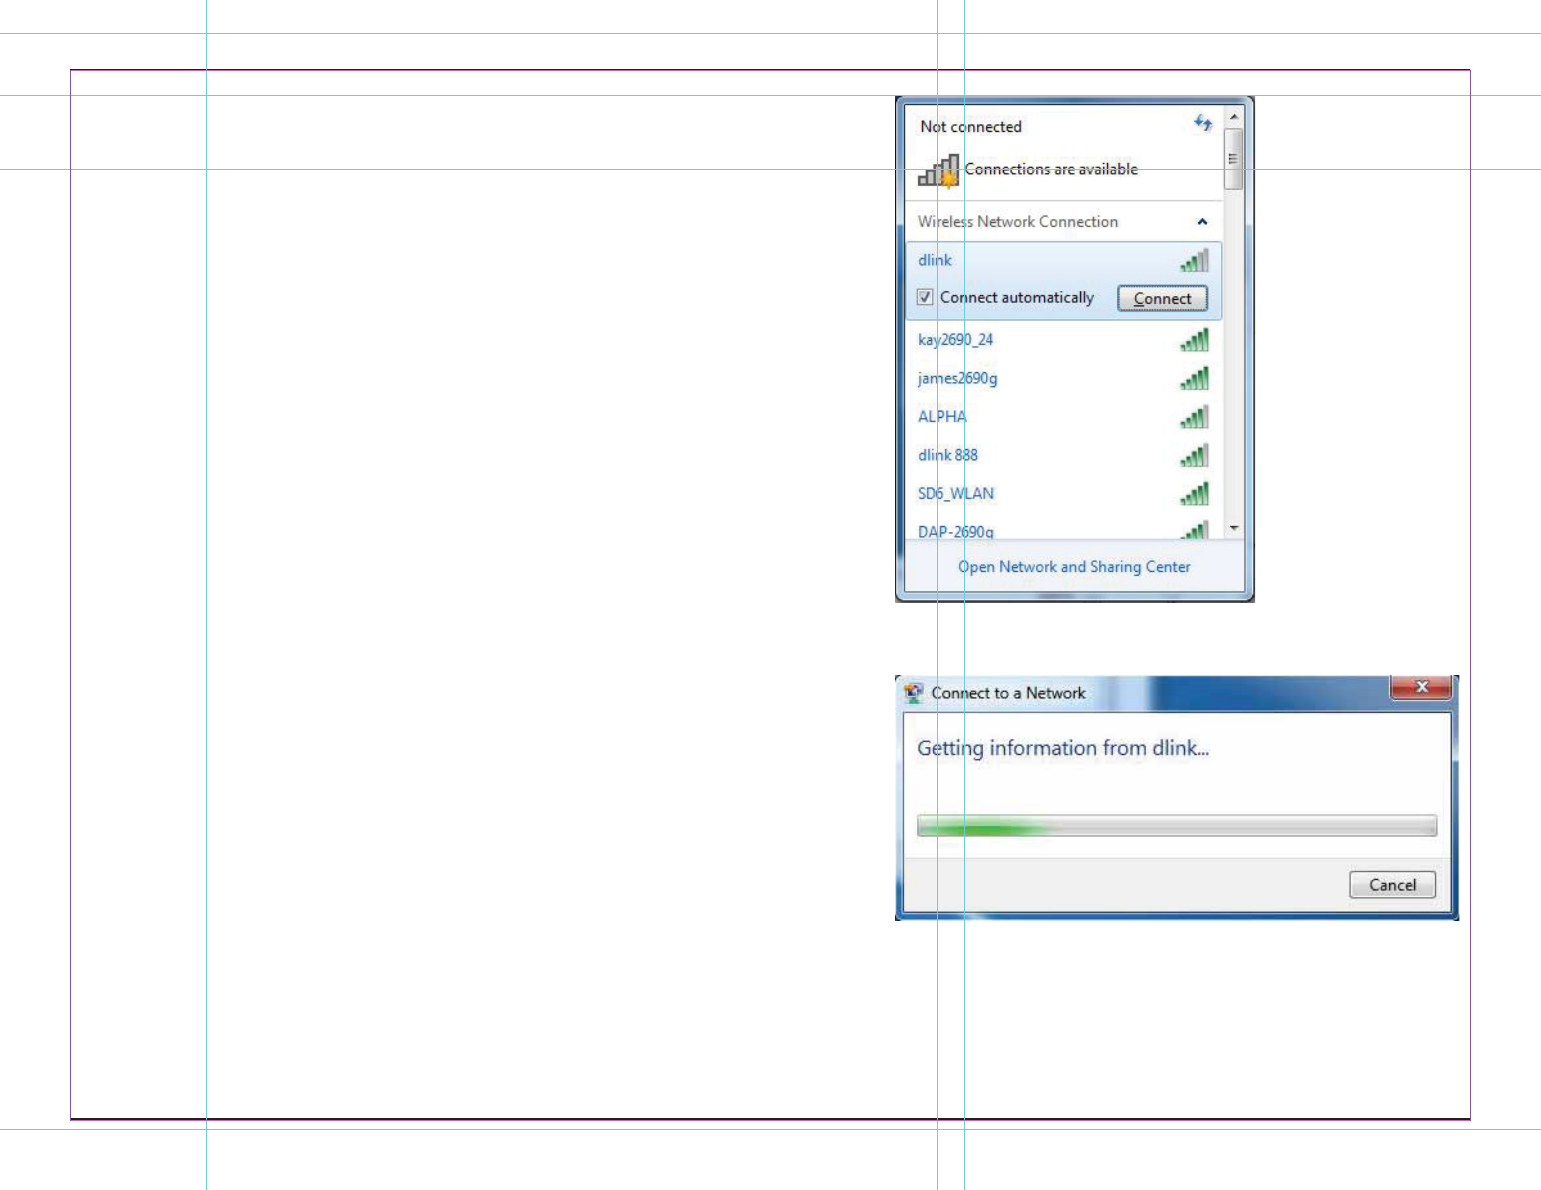Screen dimensions: 1541x1190
Task: Click the refresh network list icon
Action: (1203, 123)
